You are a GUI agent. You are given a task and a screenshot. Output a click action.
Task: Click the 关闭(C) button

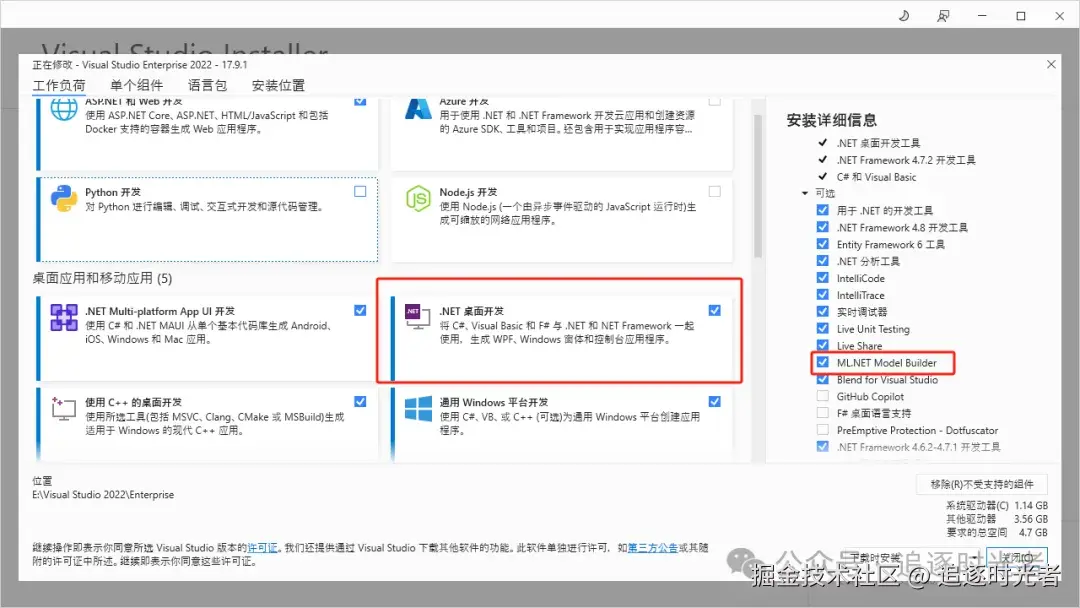(x=1017, y=557)
